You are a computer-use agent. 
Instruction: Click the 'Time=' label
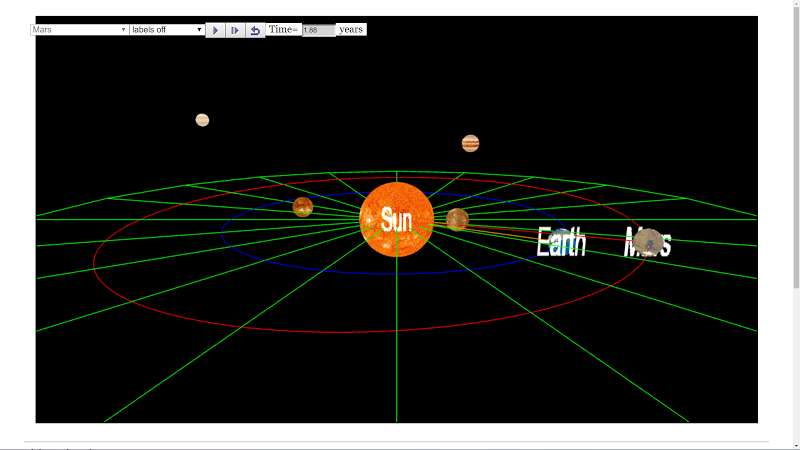coord(283,30)
